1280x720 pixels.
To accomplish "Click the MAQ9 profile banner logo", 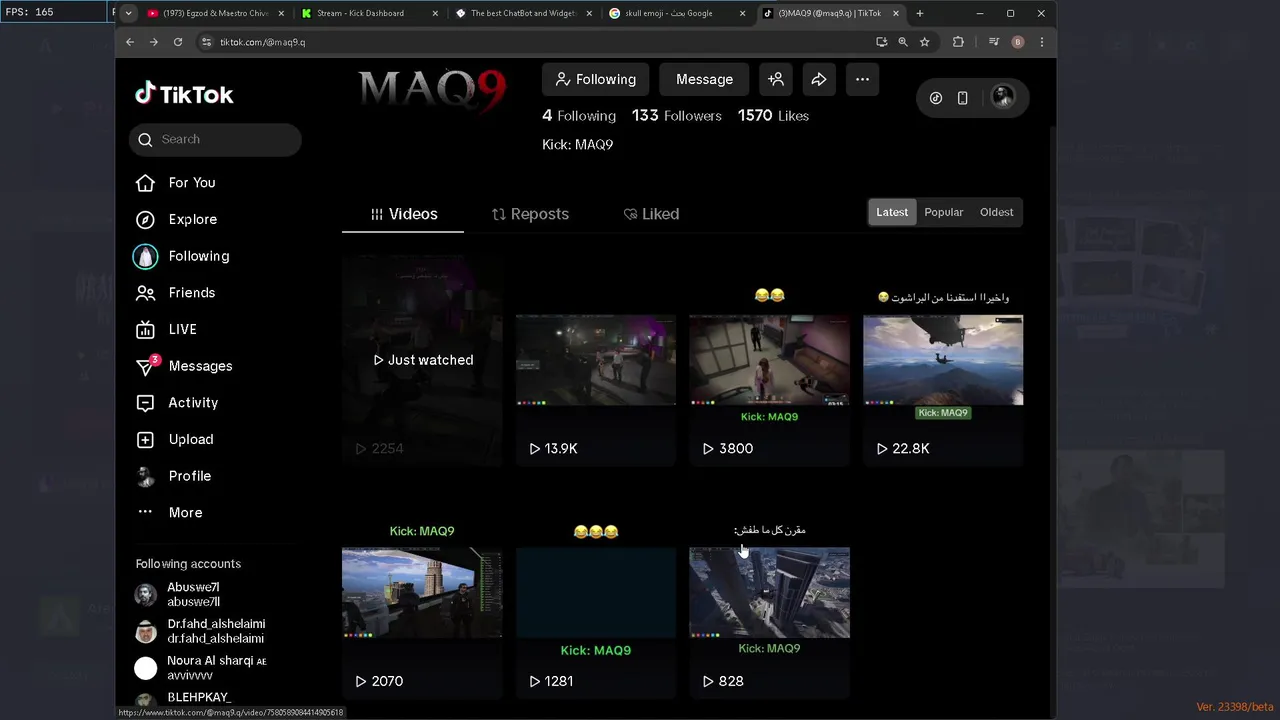I will click(432, 90).
